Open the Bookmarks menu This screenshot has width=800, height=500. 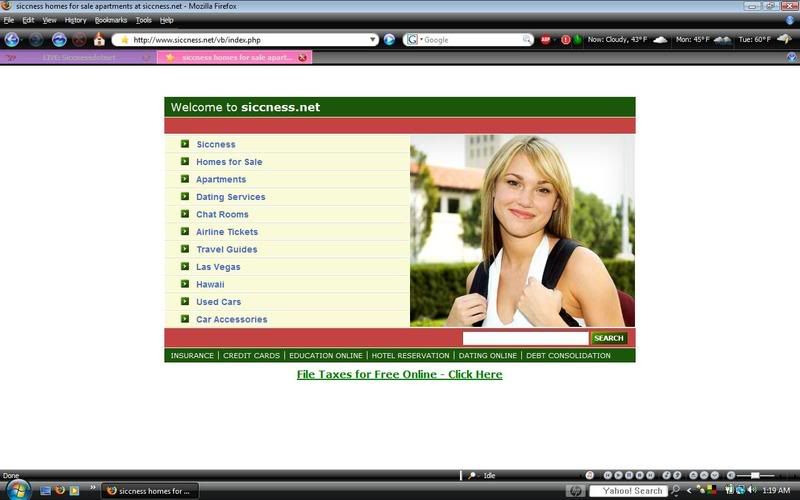(111, 20)
